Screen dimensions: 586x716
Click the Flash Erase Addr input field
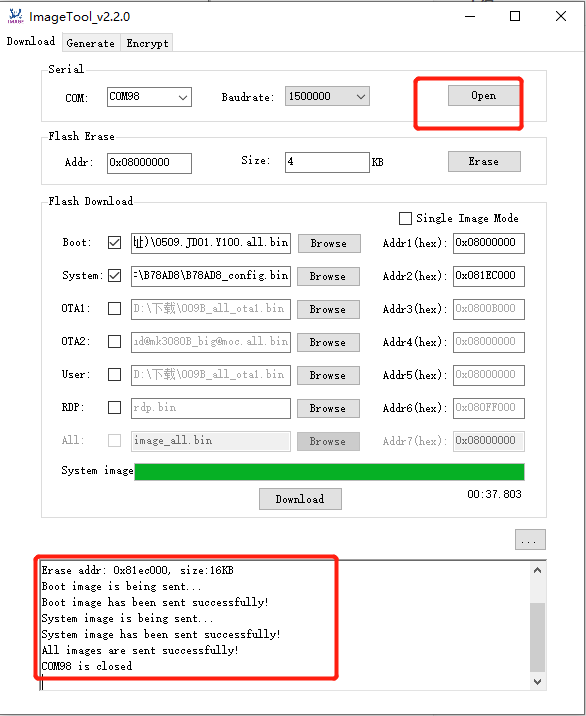[x=149, y=163]
